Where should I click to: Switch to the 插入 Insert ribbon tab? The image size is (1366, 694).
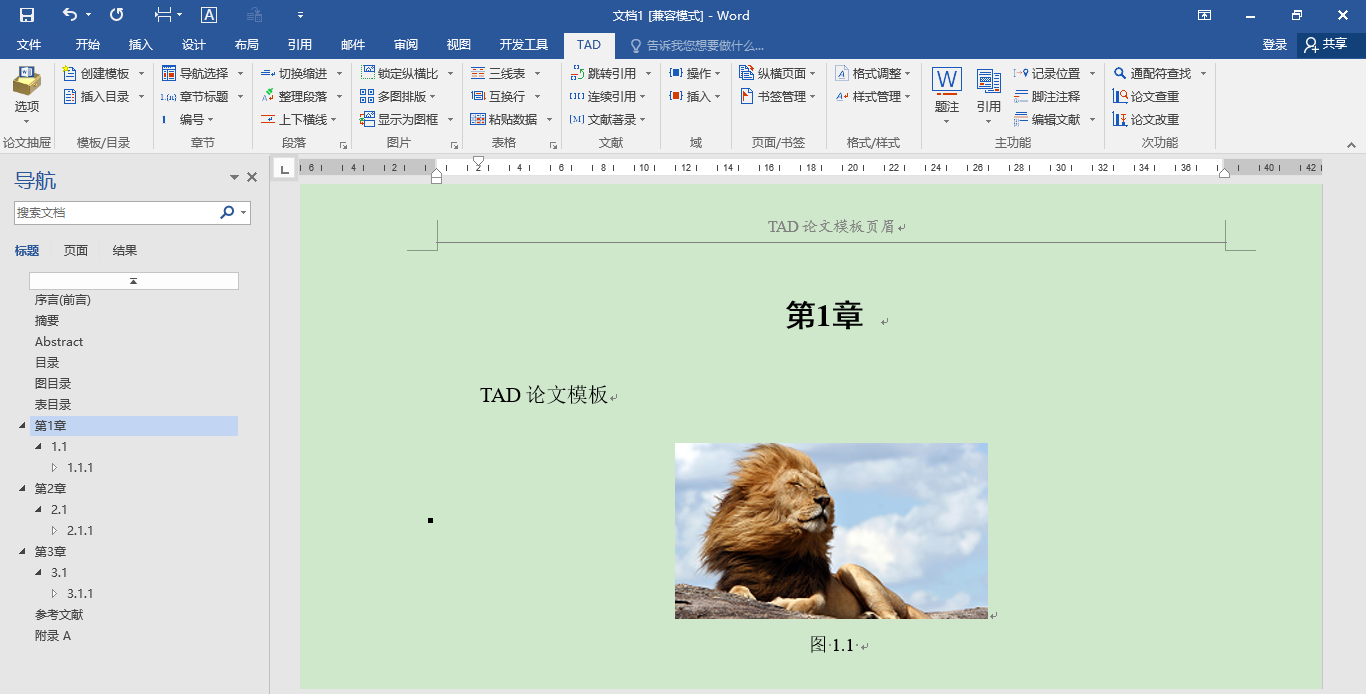click(x=141, y=45)
